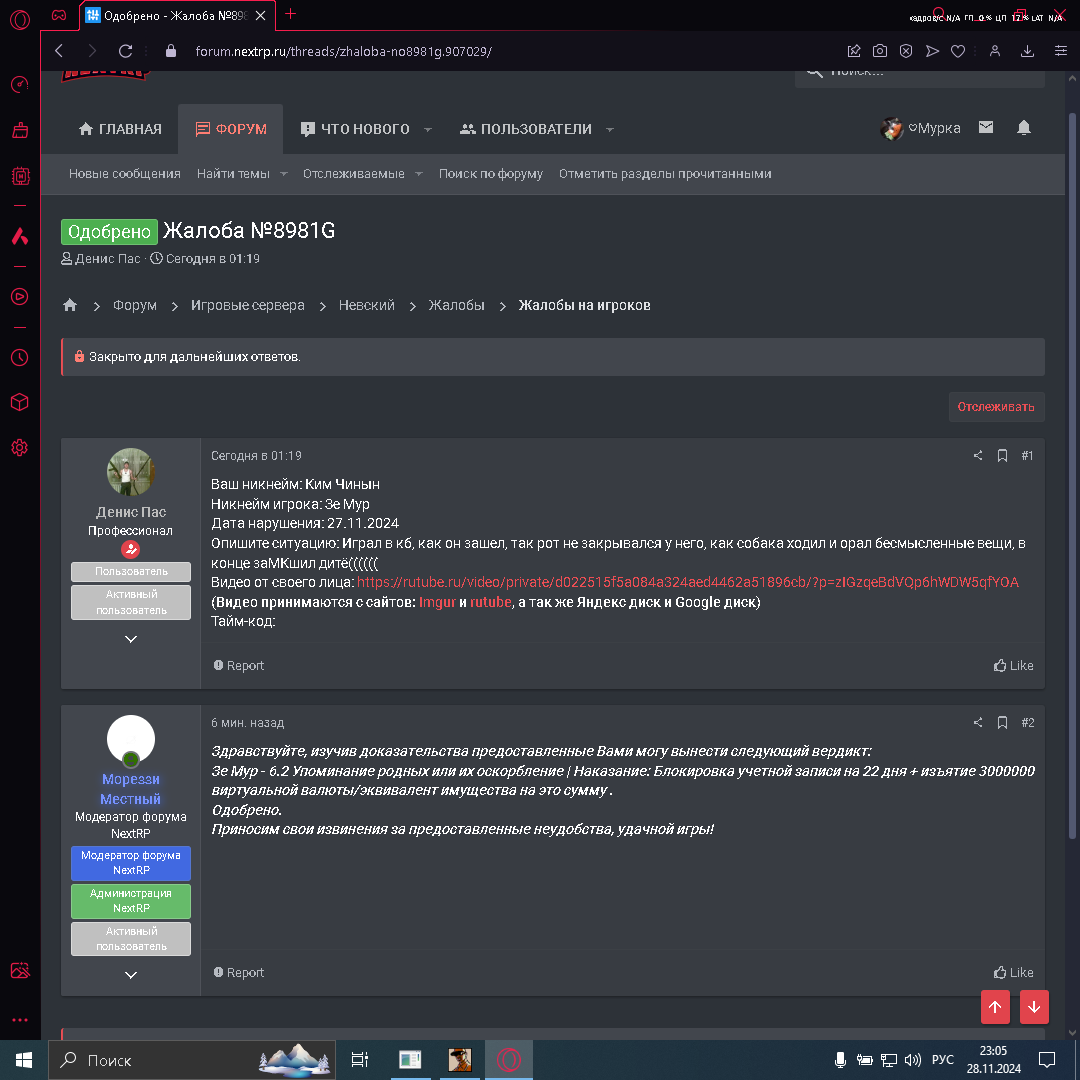Open Opera sidebar settings gear
Image resolution: width=1080 pixels, height=1080 pixels.
point(19,447)
